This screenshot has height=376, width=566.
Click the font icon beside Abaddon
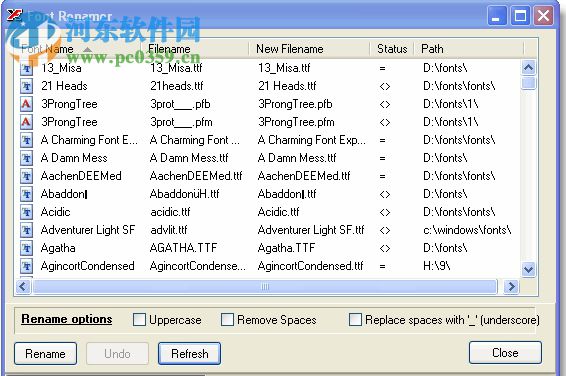(26, 194)
